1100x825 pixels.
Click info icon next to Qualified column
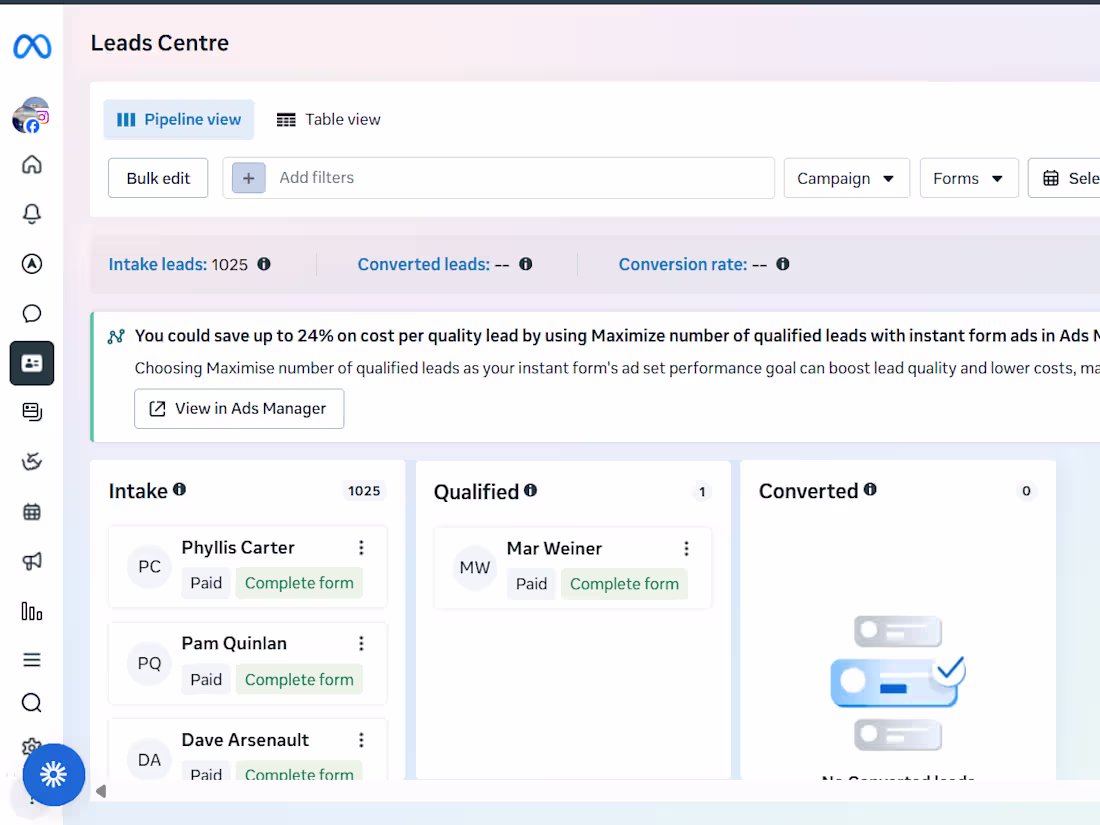(x=530, y=490)
